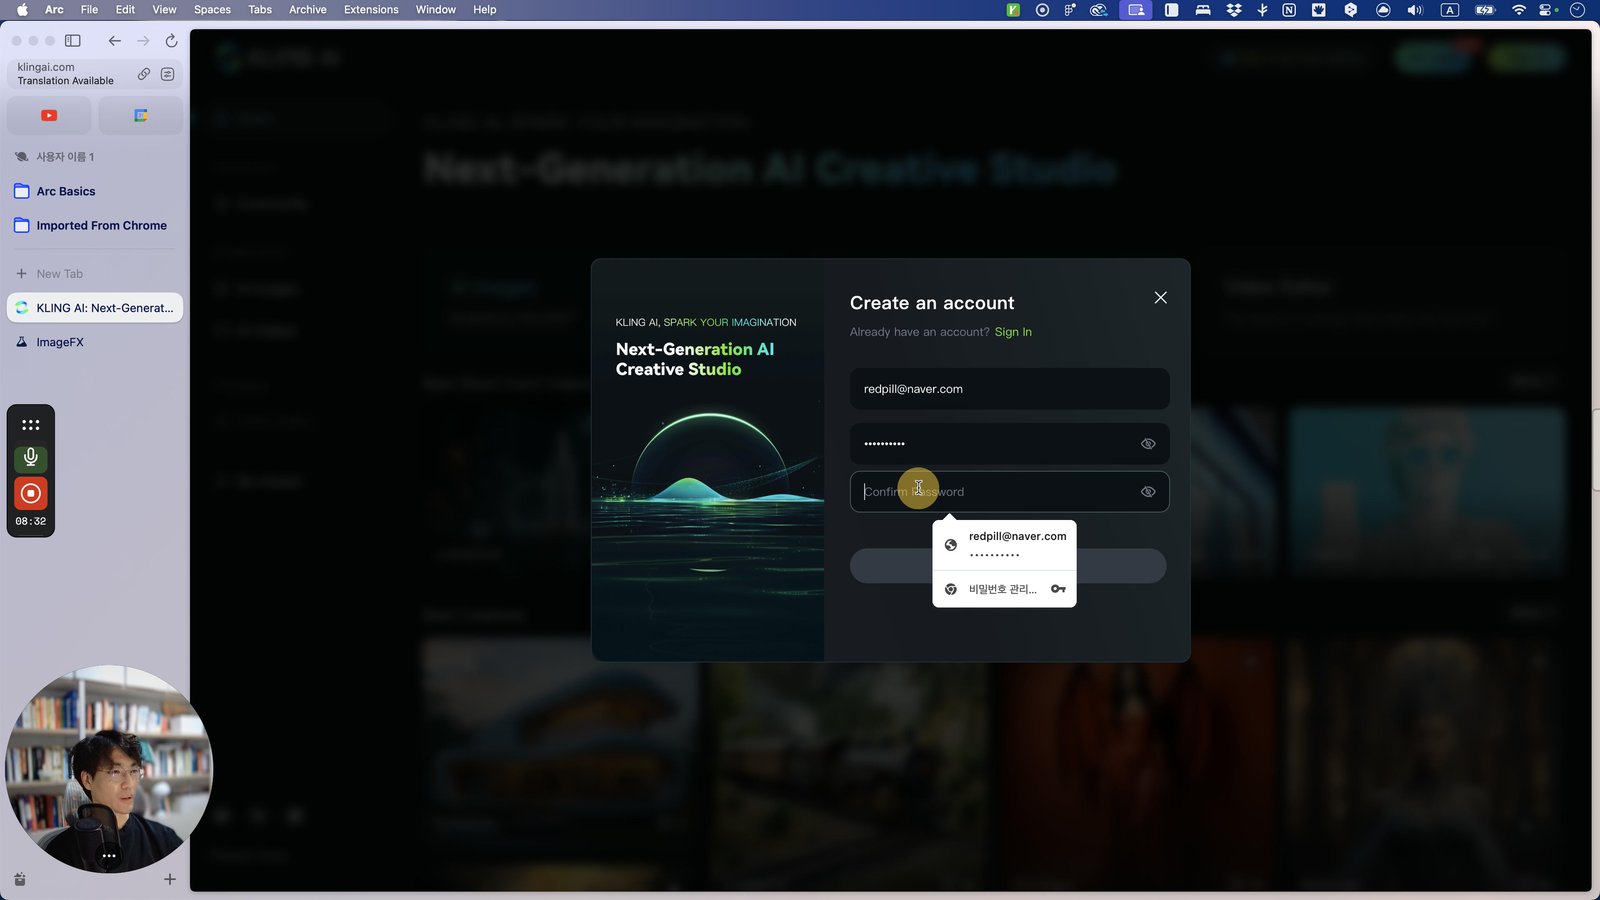Screen dimensions: 1600x900
Task: Select the KLING AI tab in sidebar
Action: pos(95,308)
